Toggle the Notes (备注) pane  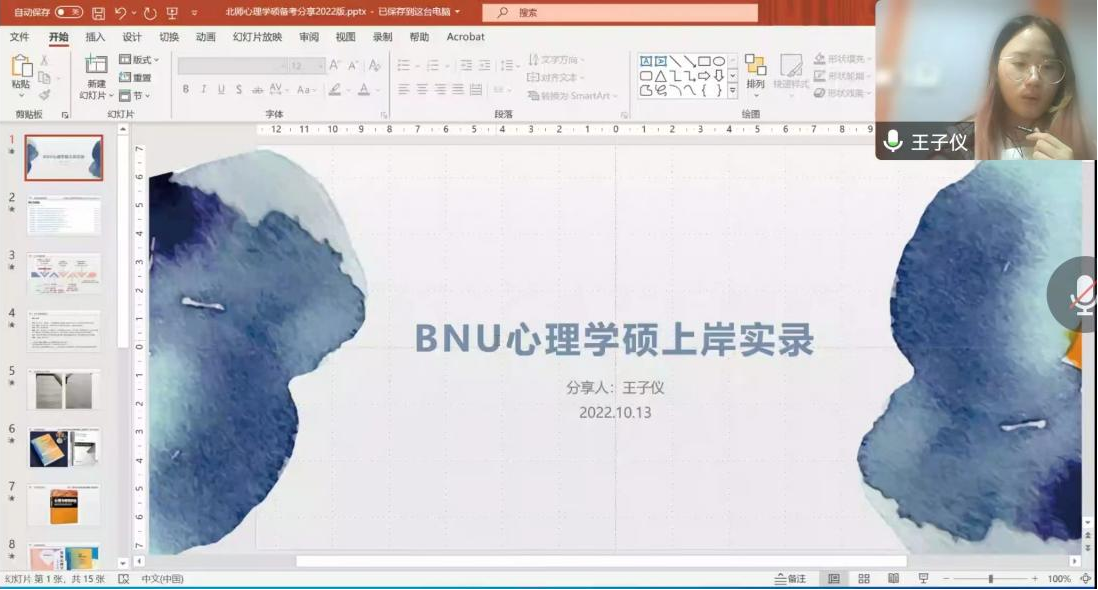coord(790,579)
